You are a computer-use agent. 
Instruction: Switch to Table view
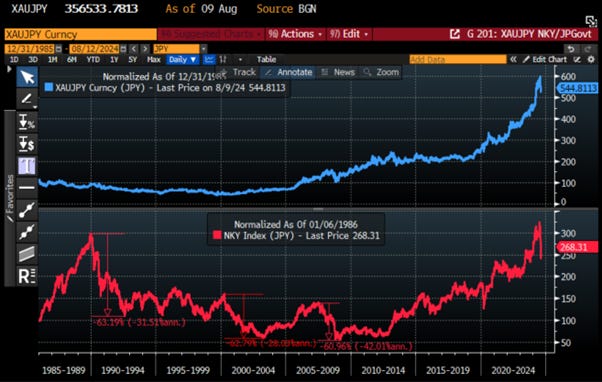[266, 60]
